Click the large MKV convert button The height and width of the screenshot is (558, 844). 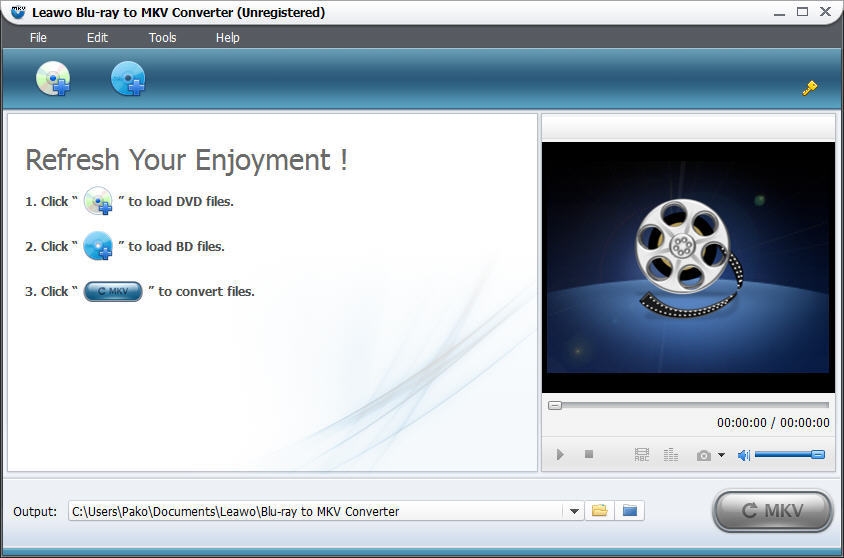coord(772,511)
